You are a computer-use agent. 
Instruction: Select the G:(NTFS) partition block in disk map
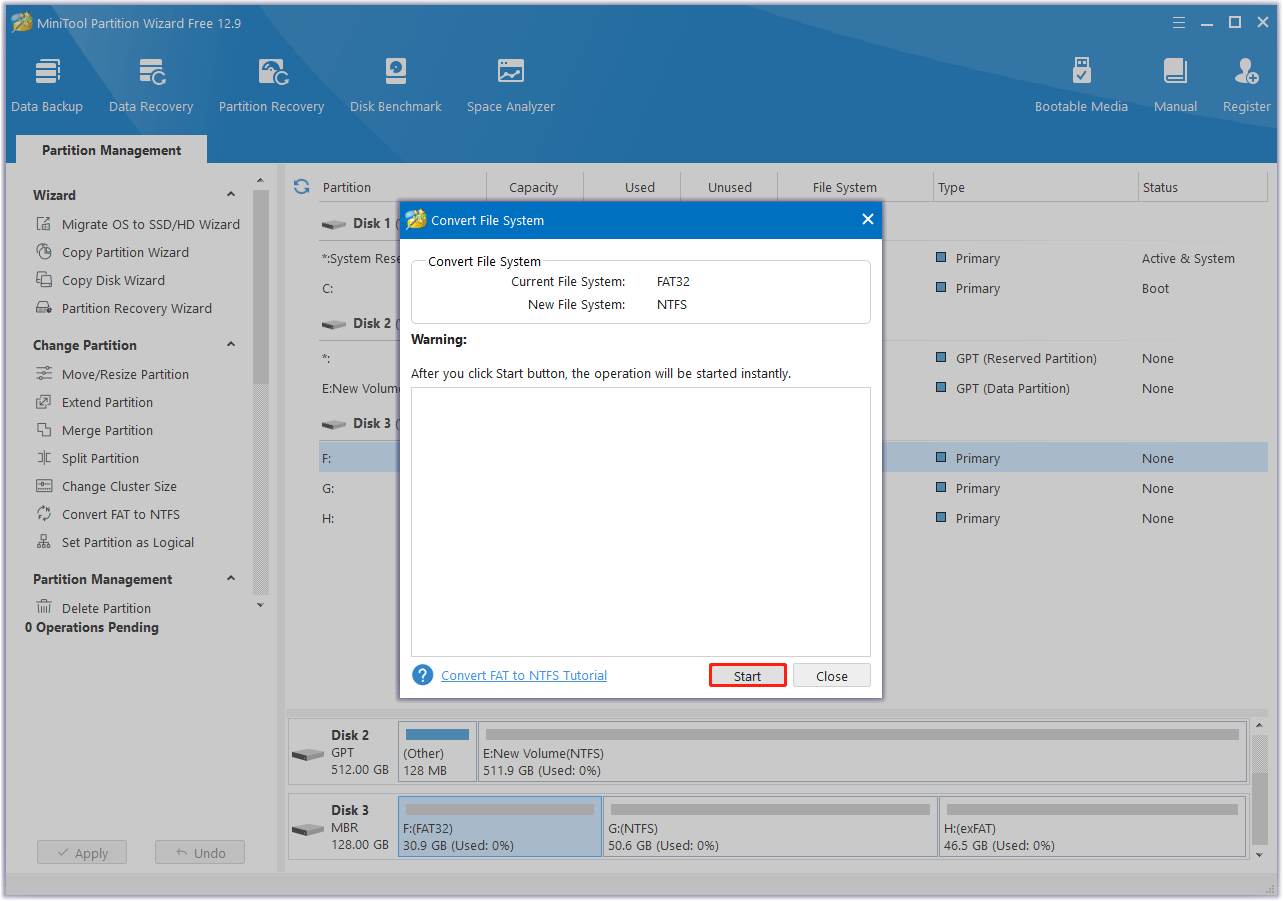pos(770,827)
